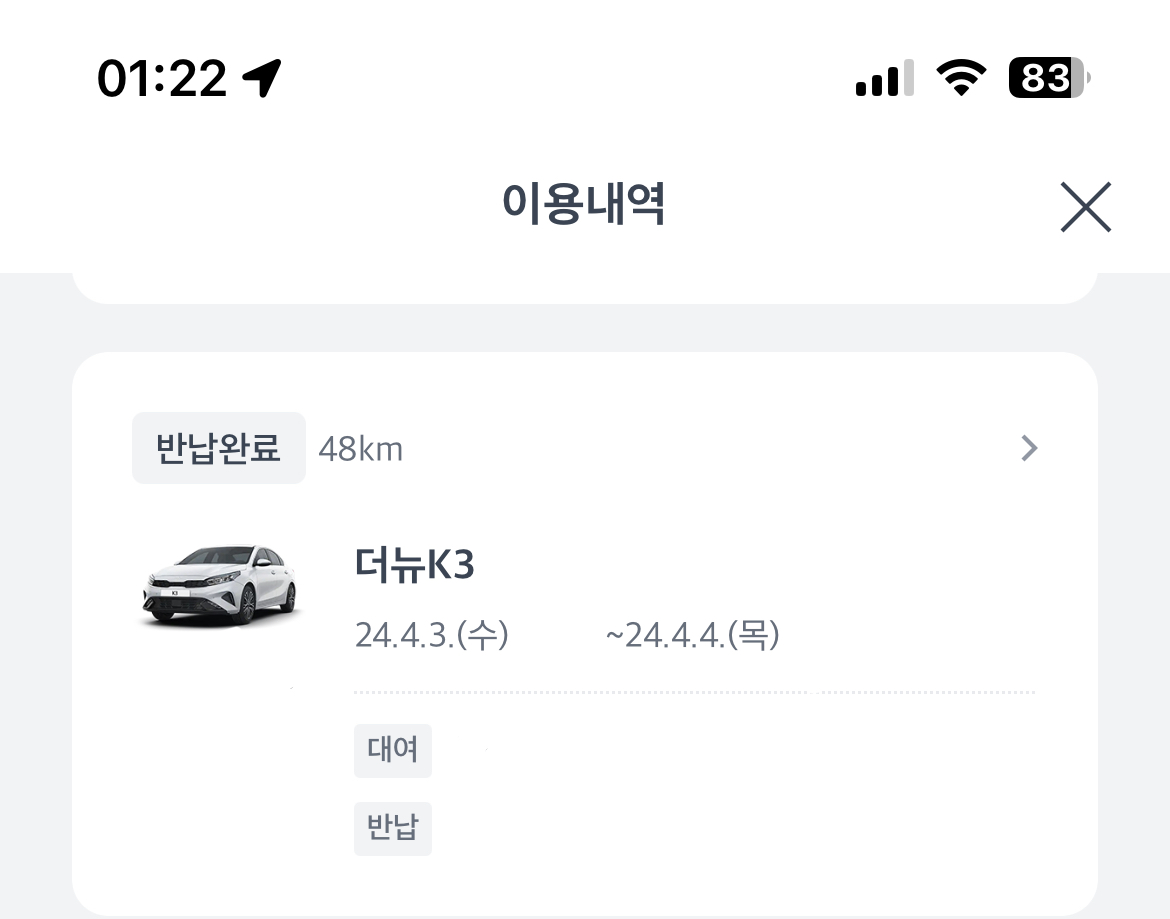Tap the 반납완료 status badge

coord(218,448)
